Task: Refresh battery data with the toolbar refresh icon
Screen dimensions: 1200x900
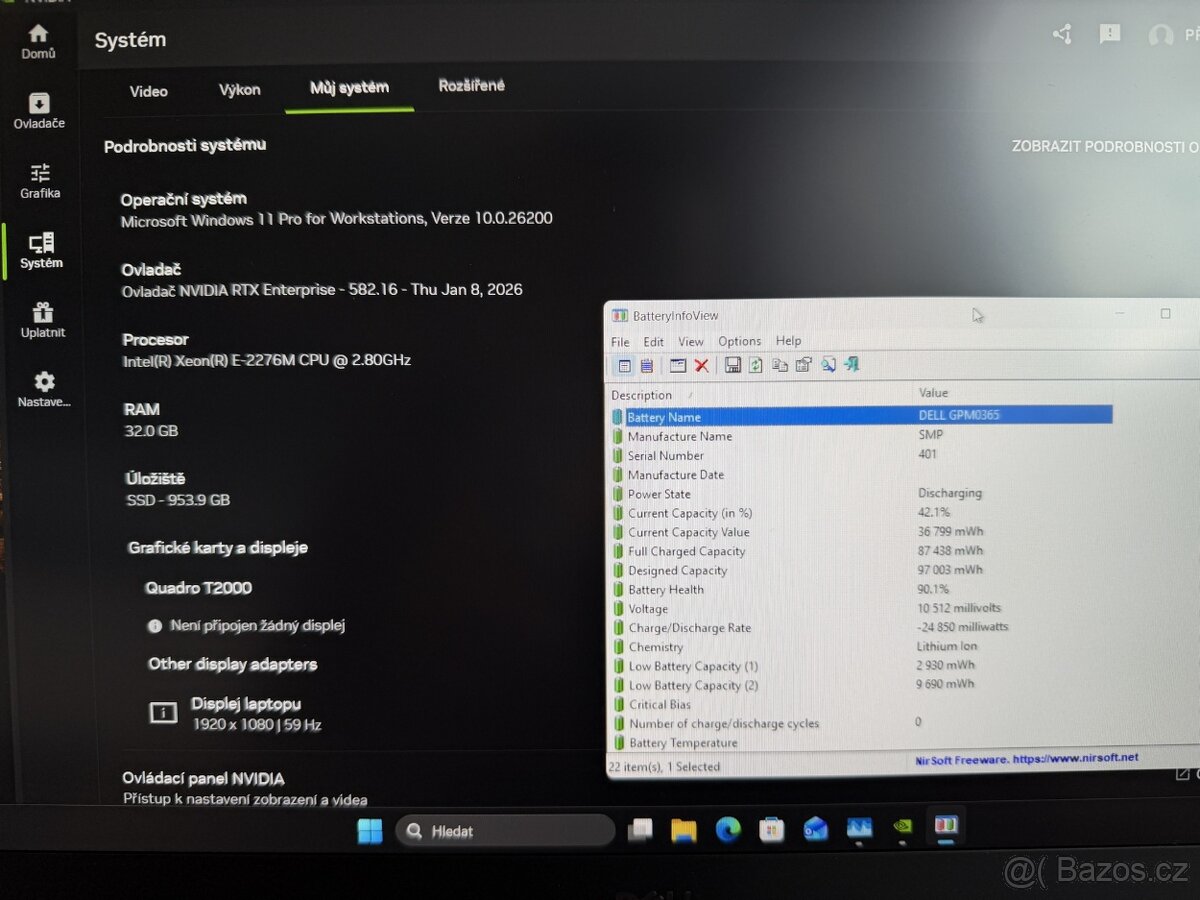Action: (756, 364)
